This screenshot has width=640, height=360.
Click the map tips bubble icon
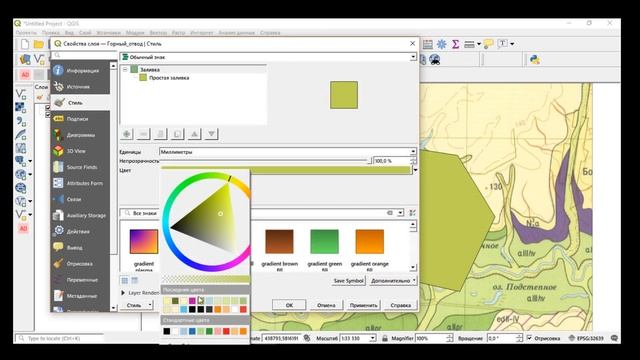click(x=488, y=44)
